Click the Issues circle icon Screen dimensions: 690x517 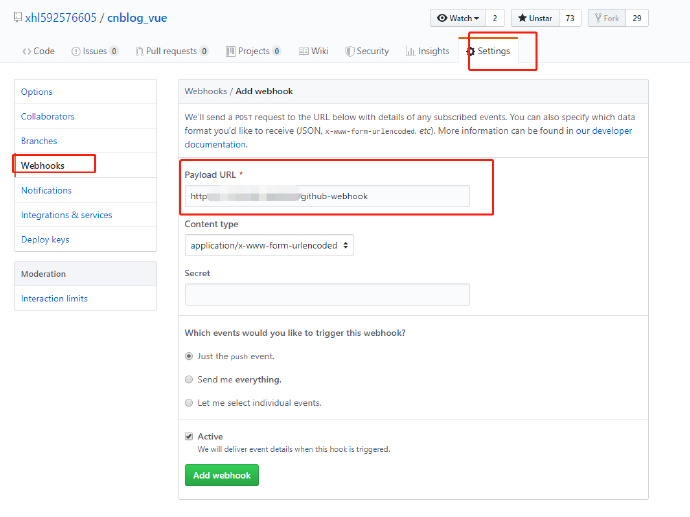click(x=76, y=51)
